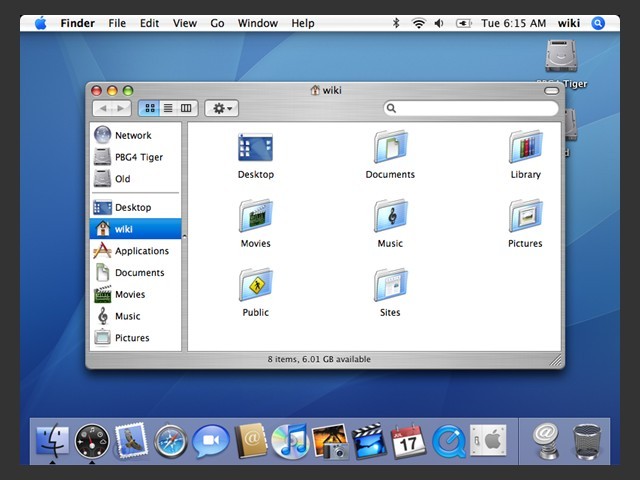Launch QuickTime Player from the Dock
This screenshot has height=480, width=640.
click(x=448, y=441)
